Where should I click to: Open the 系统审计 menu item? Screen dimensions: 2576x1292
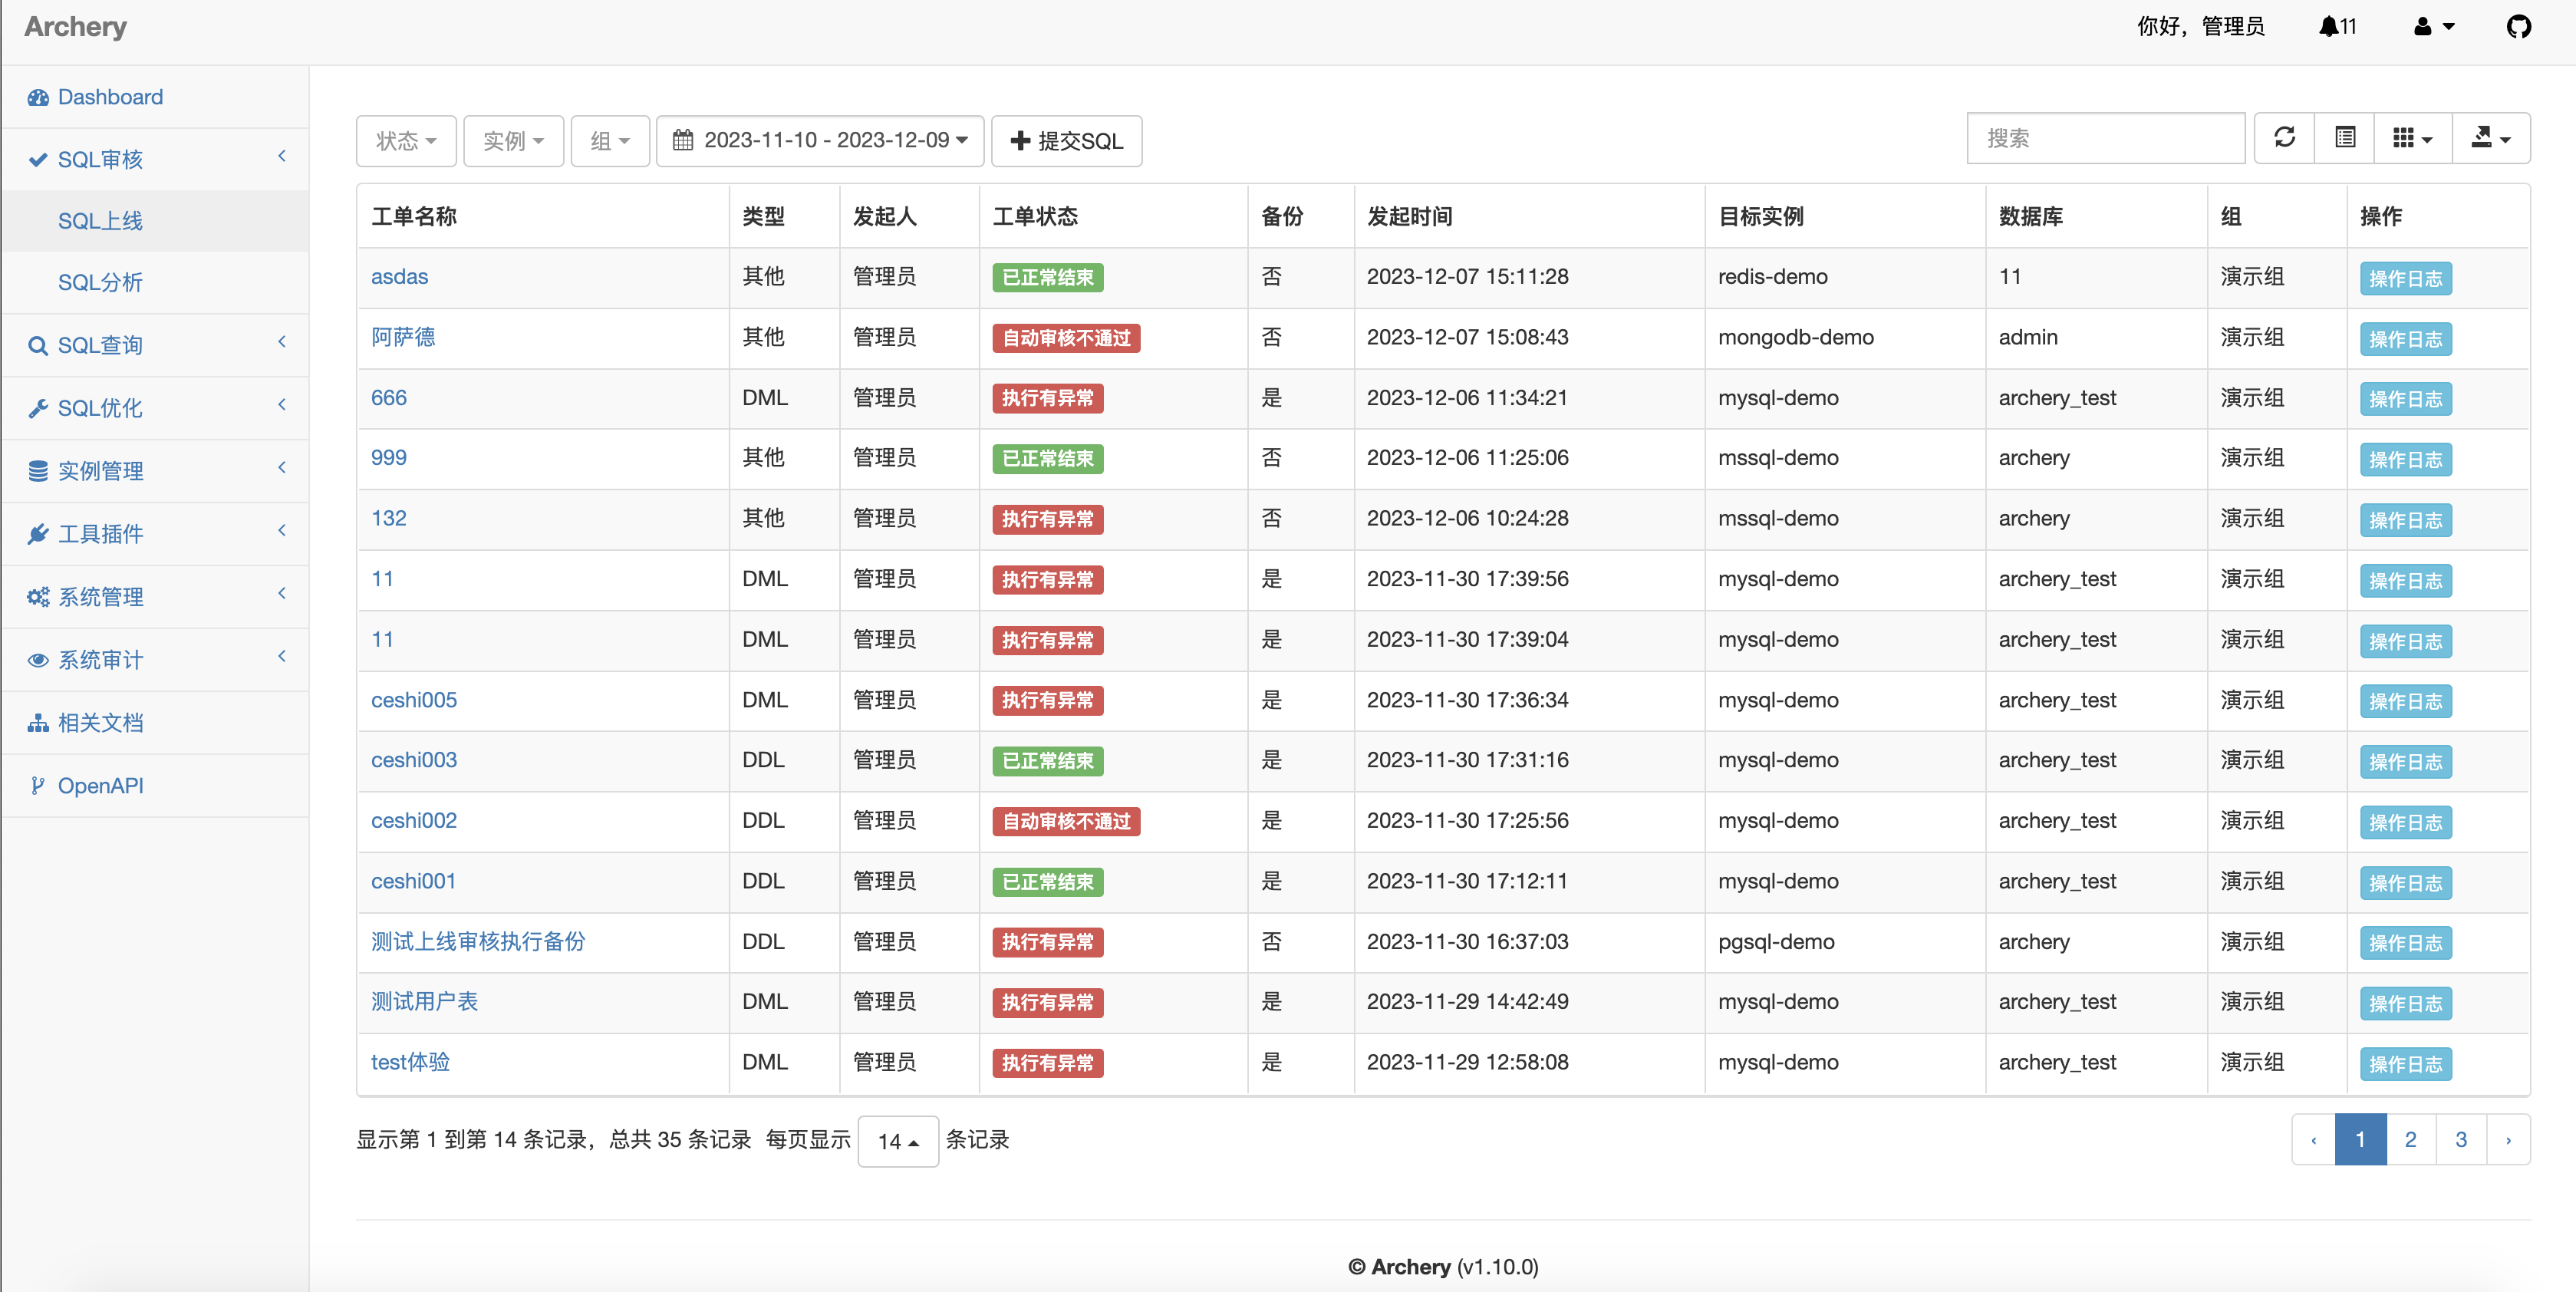(155, 660)
